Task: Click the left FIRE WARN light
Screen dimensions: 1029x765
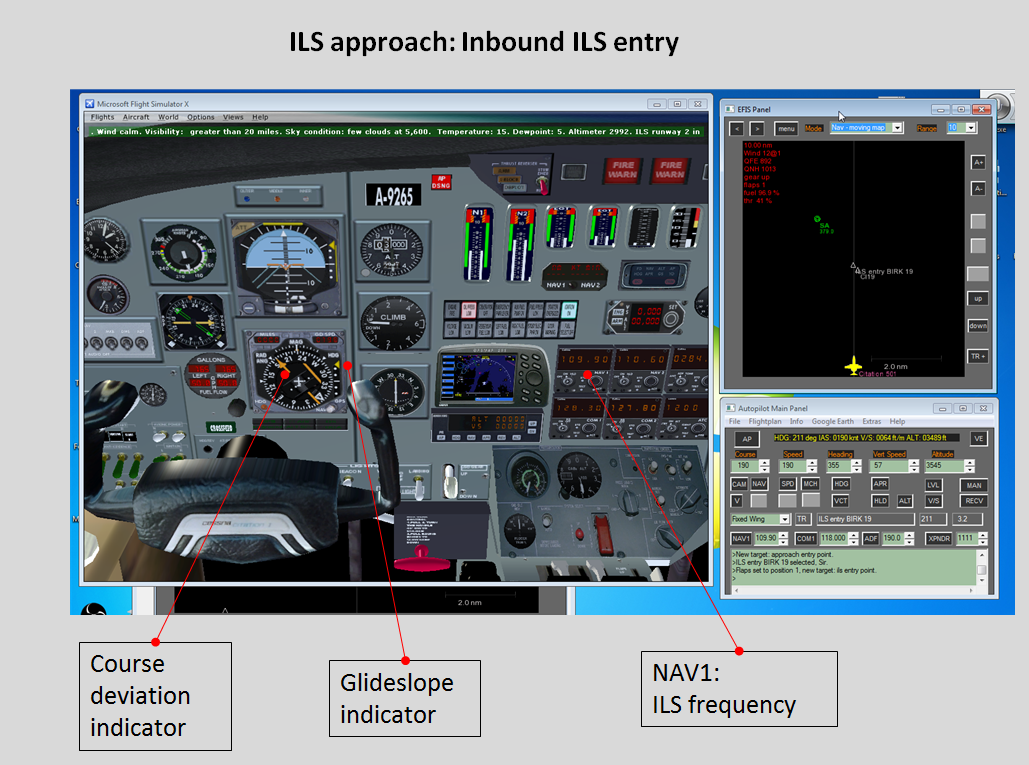Action: point(622,170)
